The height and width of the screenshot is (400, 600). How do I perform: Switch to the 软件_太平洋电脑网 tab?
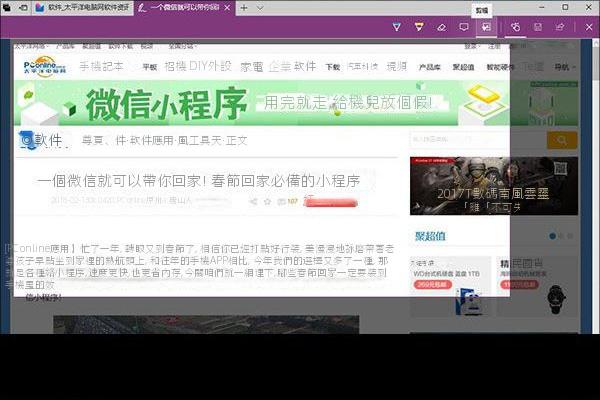(83, 8)
